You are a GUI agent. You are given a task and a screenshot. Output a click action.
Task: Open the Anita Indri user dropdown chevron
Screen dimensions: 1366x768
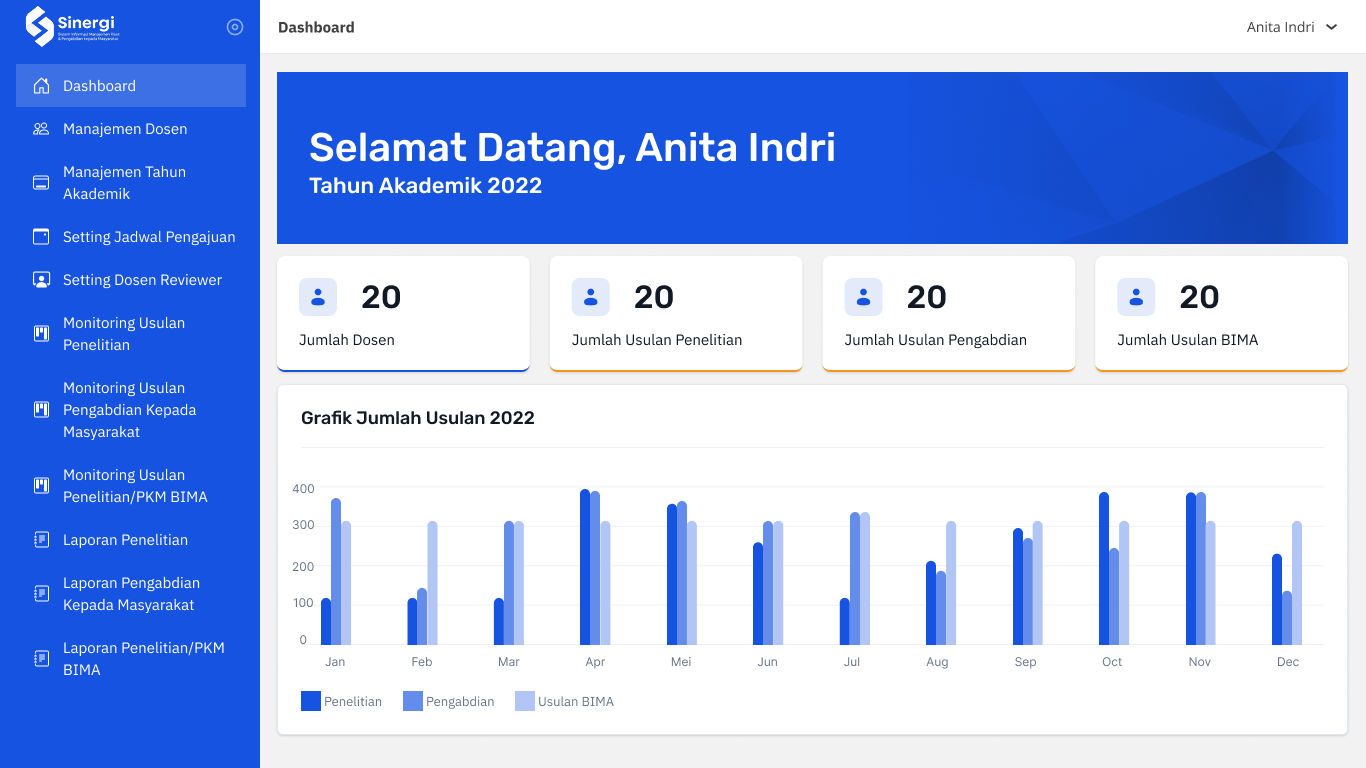(x=1331, y=27)
